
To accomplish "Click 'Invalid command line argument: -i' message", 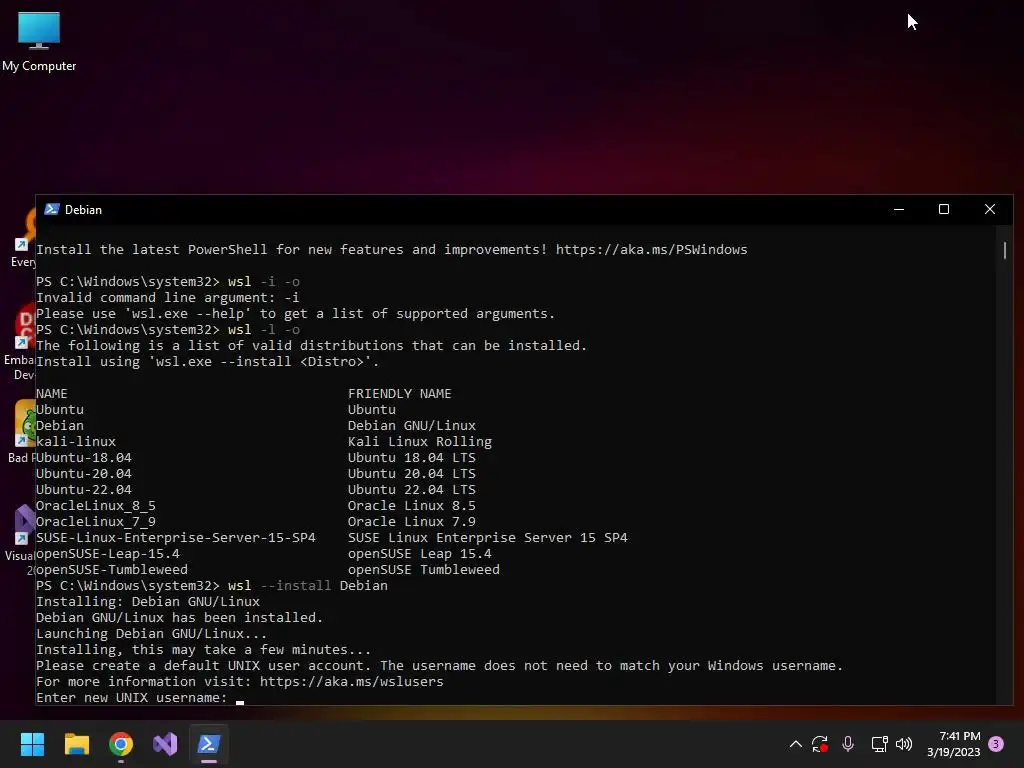I will pos(168,298).
